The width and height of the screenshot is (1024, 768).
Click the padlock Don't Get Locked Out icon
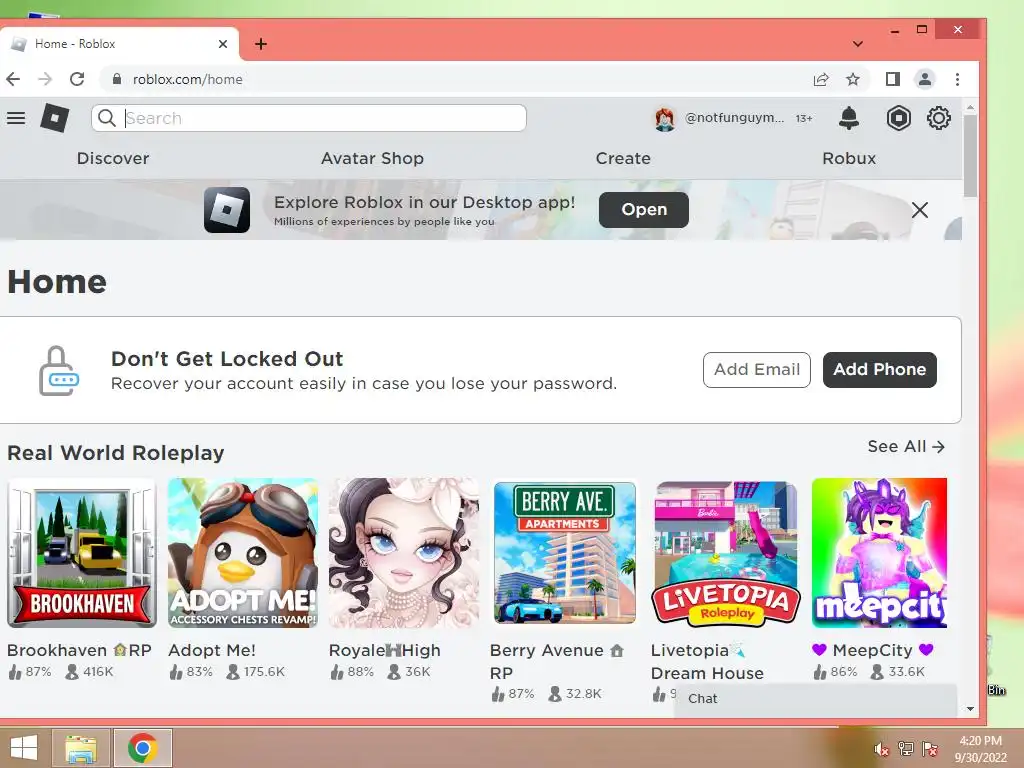pyautogui.click(x=58, y=370)
